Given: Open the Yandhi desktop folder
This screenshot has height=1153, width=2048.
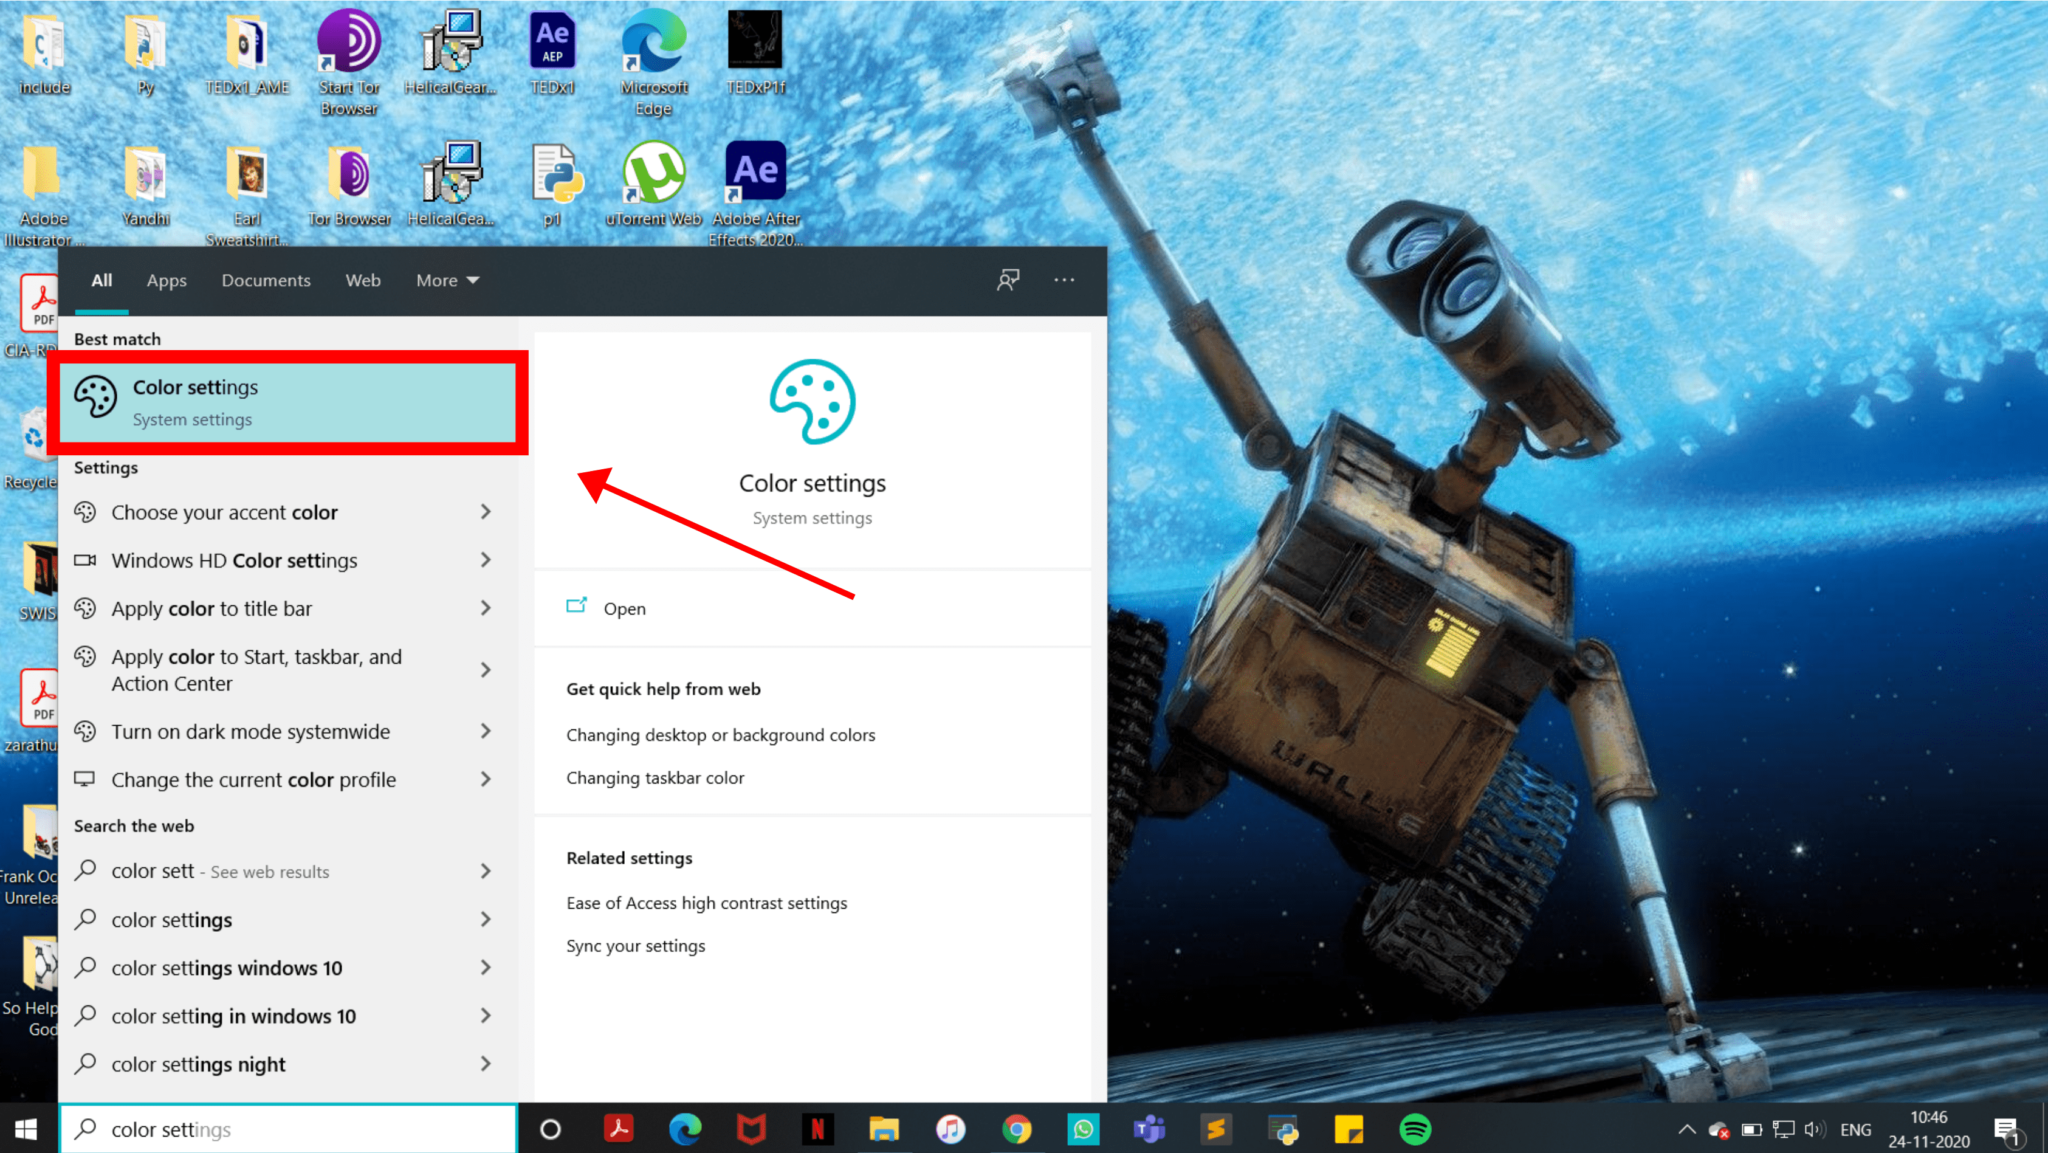Looking at the screenshot, I should (x=146, y=186).
